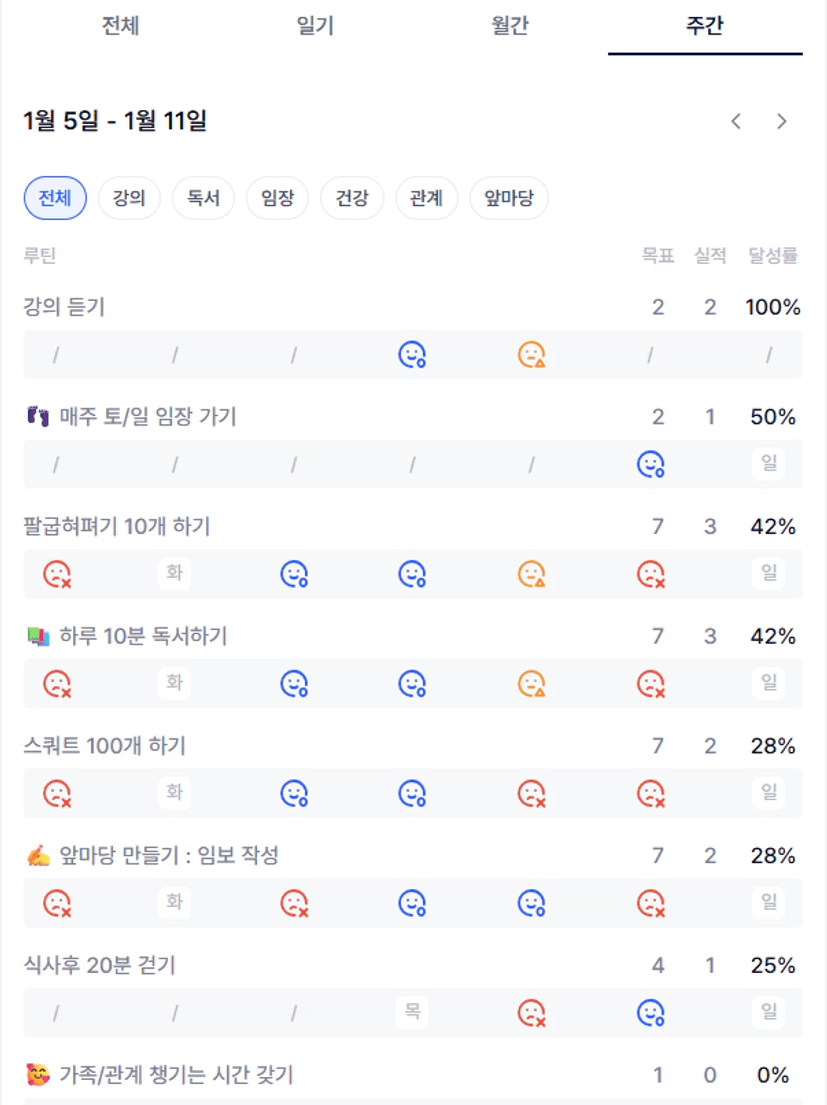Switch to the 월간 tab

pos(510,26)
